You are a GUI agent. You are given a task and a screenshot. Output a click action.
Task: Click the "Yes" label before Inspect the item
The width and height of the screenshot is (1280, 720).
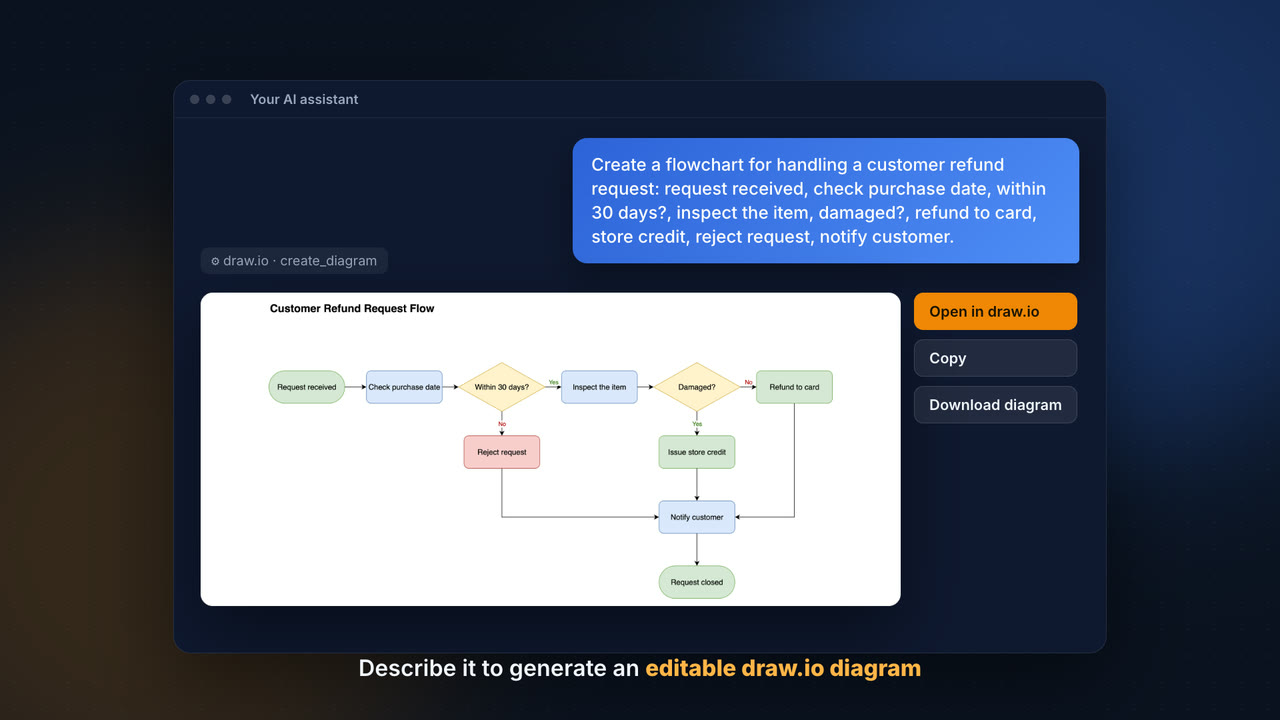(553, 382)
